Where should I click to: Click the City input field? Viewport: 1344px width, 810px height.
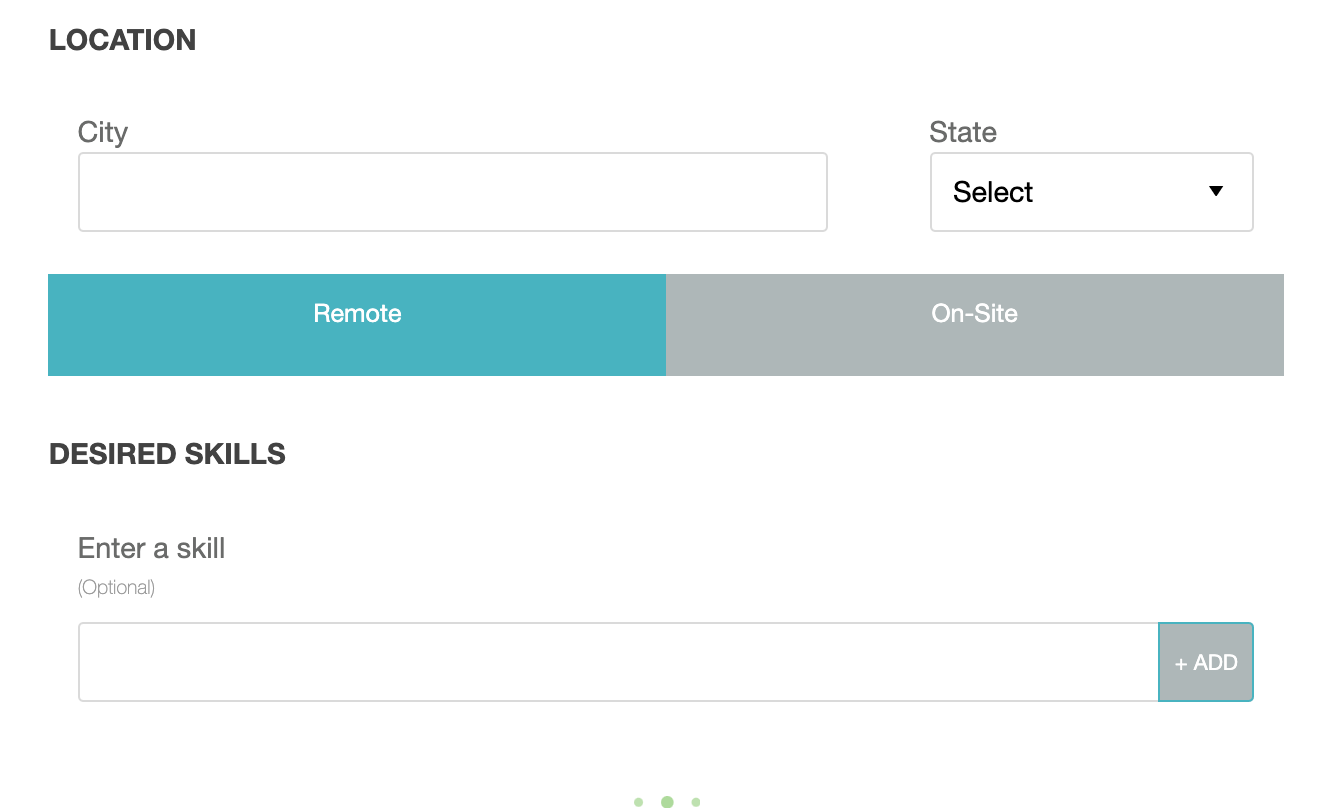click(453, 192)
